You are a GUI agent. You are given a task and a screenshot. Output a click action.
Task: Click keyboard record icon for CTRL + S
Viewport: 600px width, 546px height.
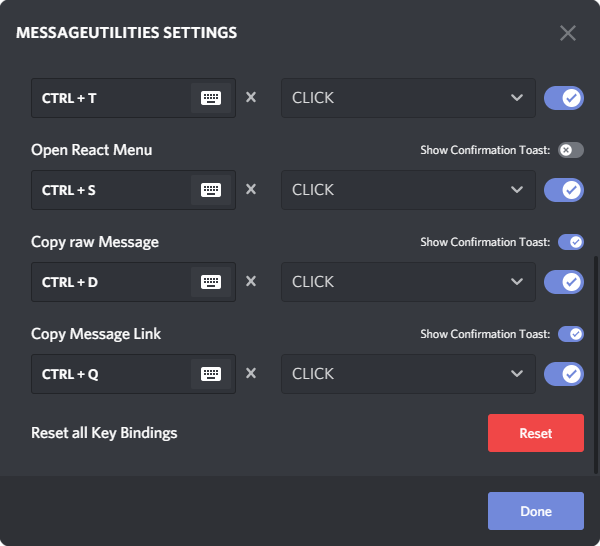point(211,190)
